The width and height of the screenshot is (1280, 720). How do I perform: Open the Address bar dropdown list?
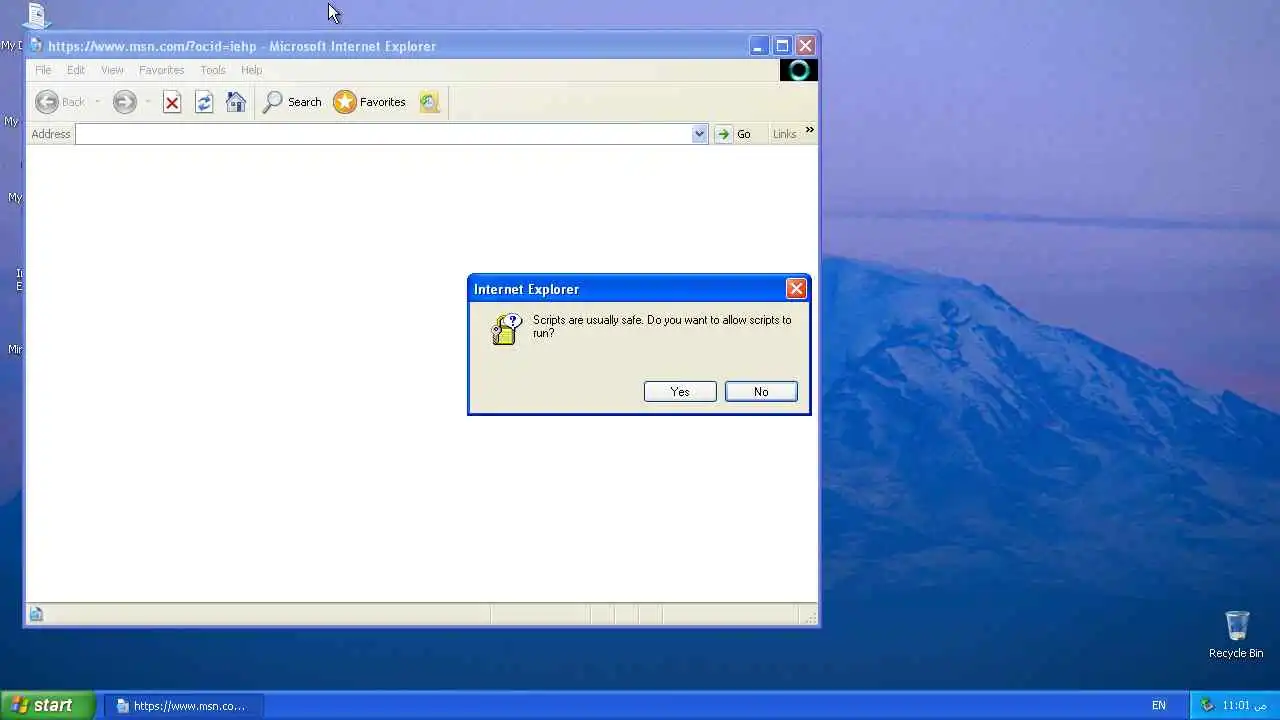coord(699,134)
